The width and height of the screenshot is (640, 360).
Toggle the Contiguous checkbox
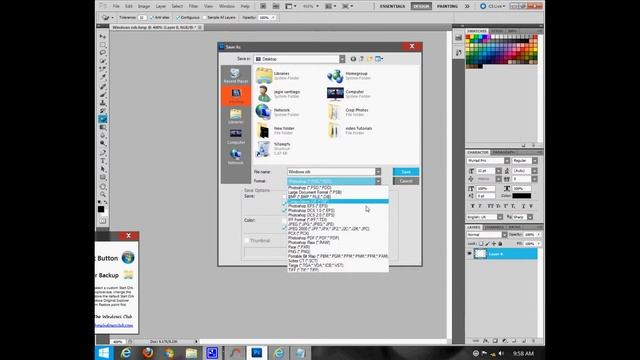(178, 18)
